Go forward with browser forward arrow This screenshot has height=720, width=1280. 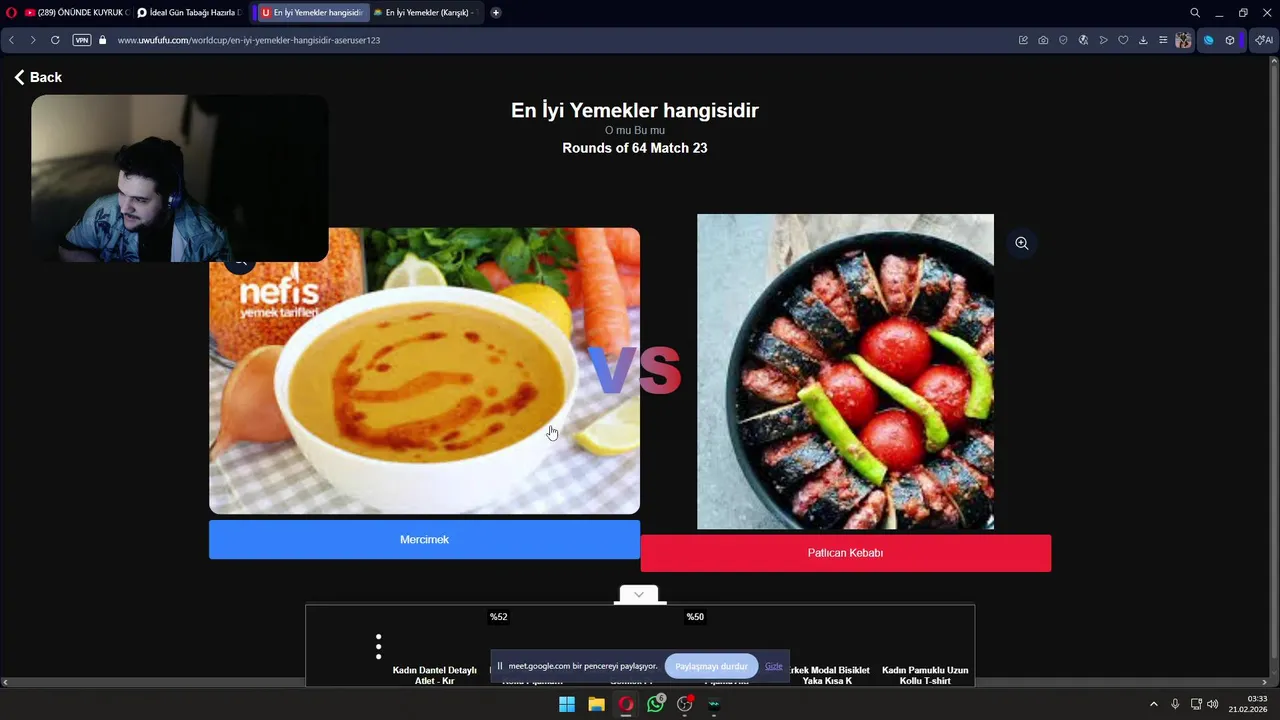coord(32,40)
